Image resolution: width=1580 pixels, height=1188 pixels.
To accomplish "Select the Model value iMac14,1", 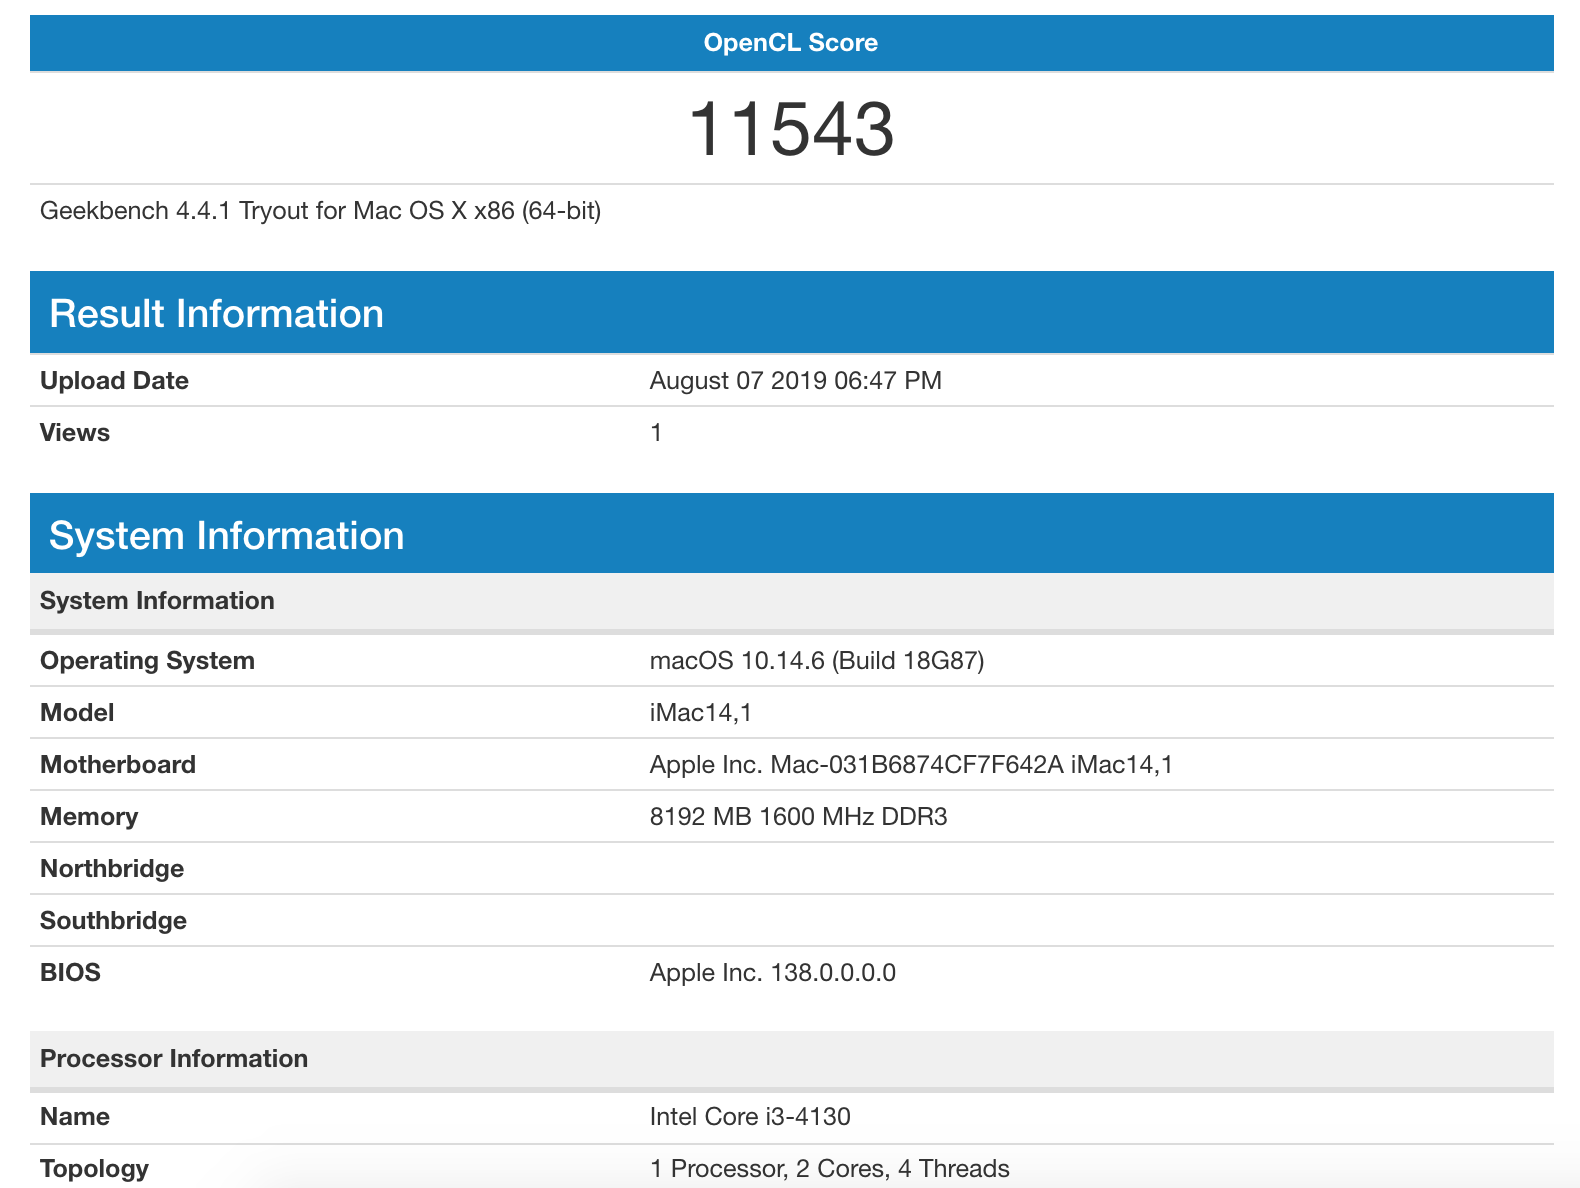I will click(x=701, y=713).
